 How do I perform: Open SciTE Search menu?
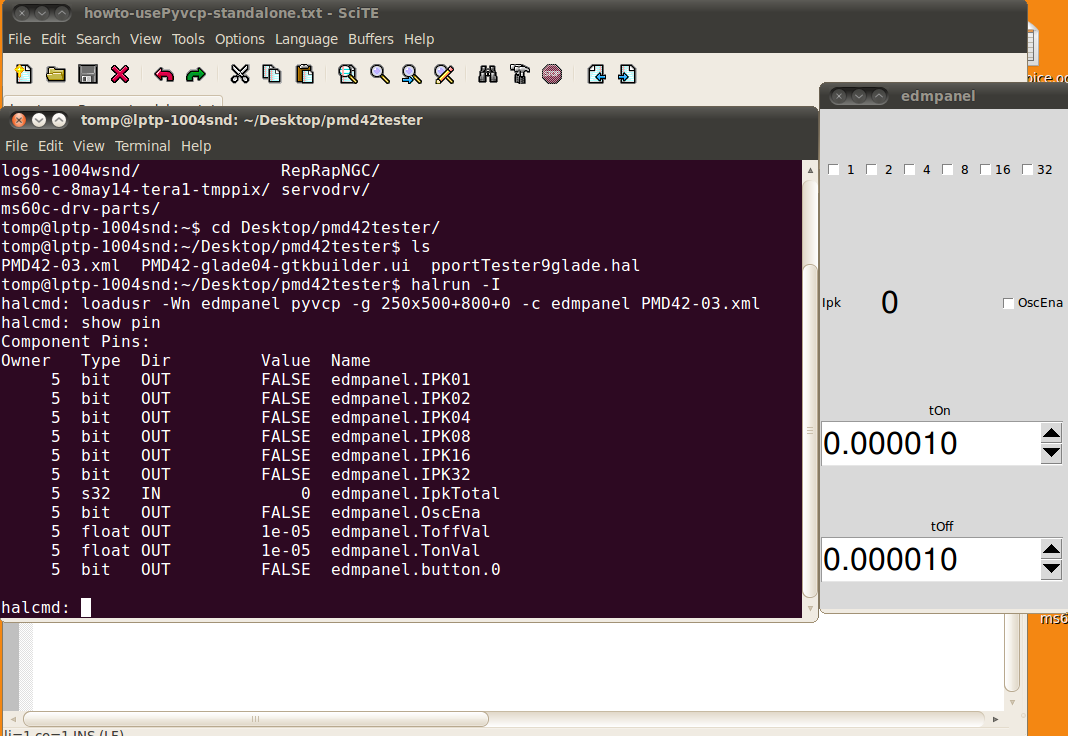pyautogui.click(x=97, y=39)
